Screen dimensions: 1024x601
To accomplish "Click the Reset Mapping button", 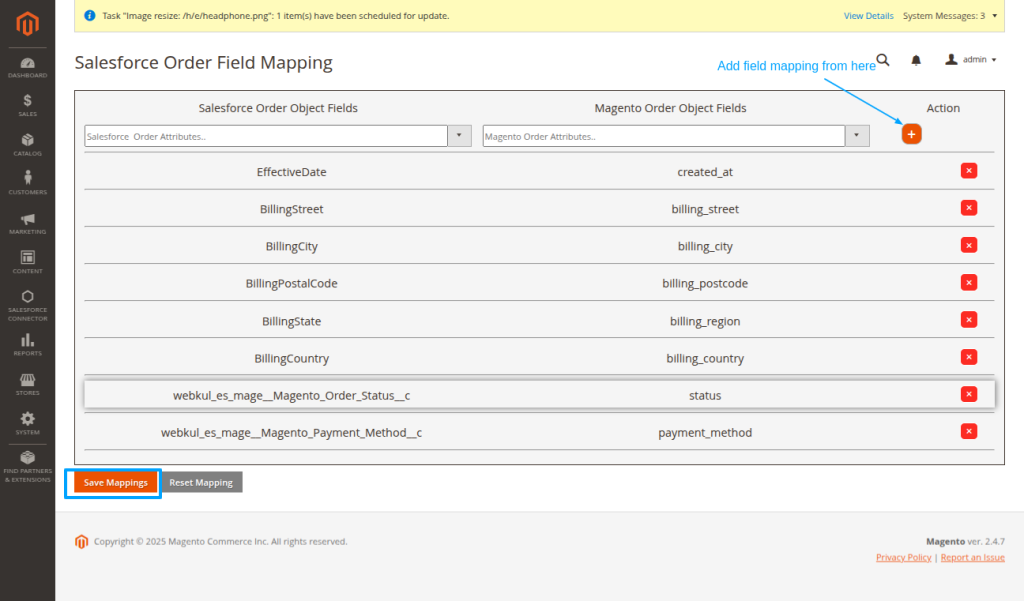I will point(201,482).
